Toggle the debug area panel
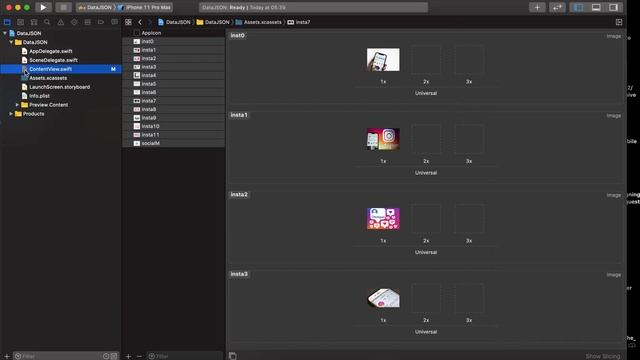This screenshot has height=360, width=640. [x=596, y=7]
